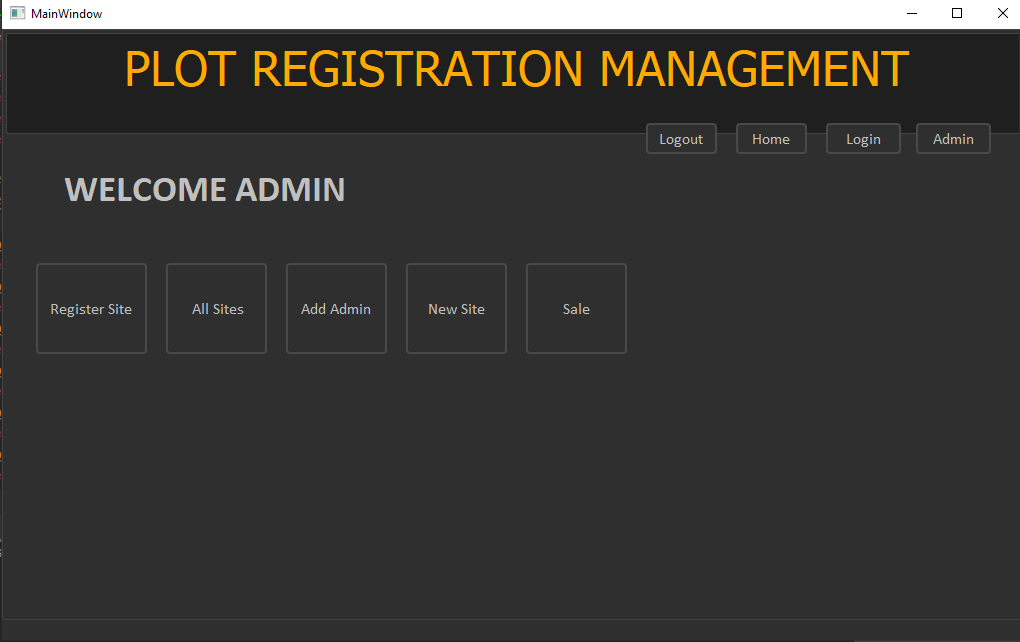Click the dark footer strip at bottom

[510, 632]
